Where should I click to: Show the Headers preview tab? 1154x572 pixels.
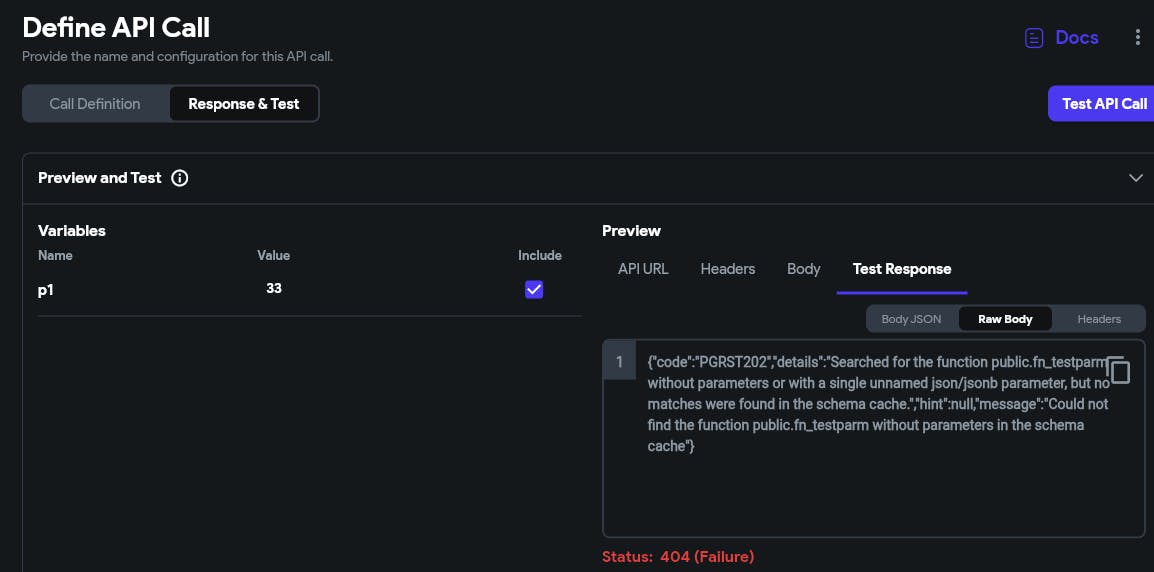point(728,269)
